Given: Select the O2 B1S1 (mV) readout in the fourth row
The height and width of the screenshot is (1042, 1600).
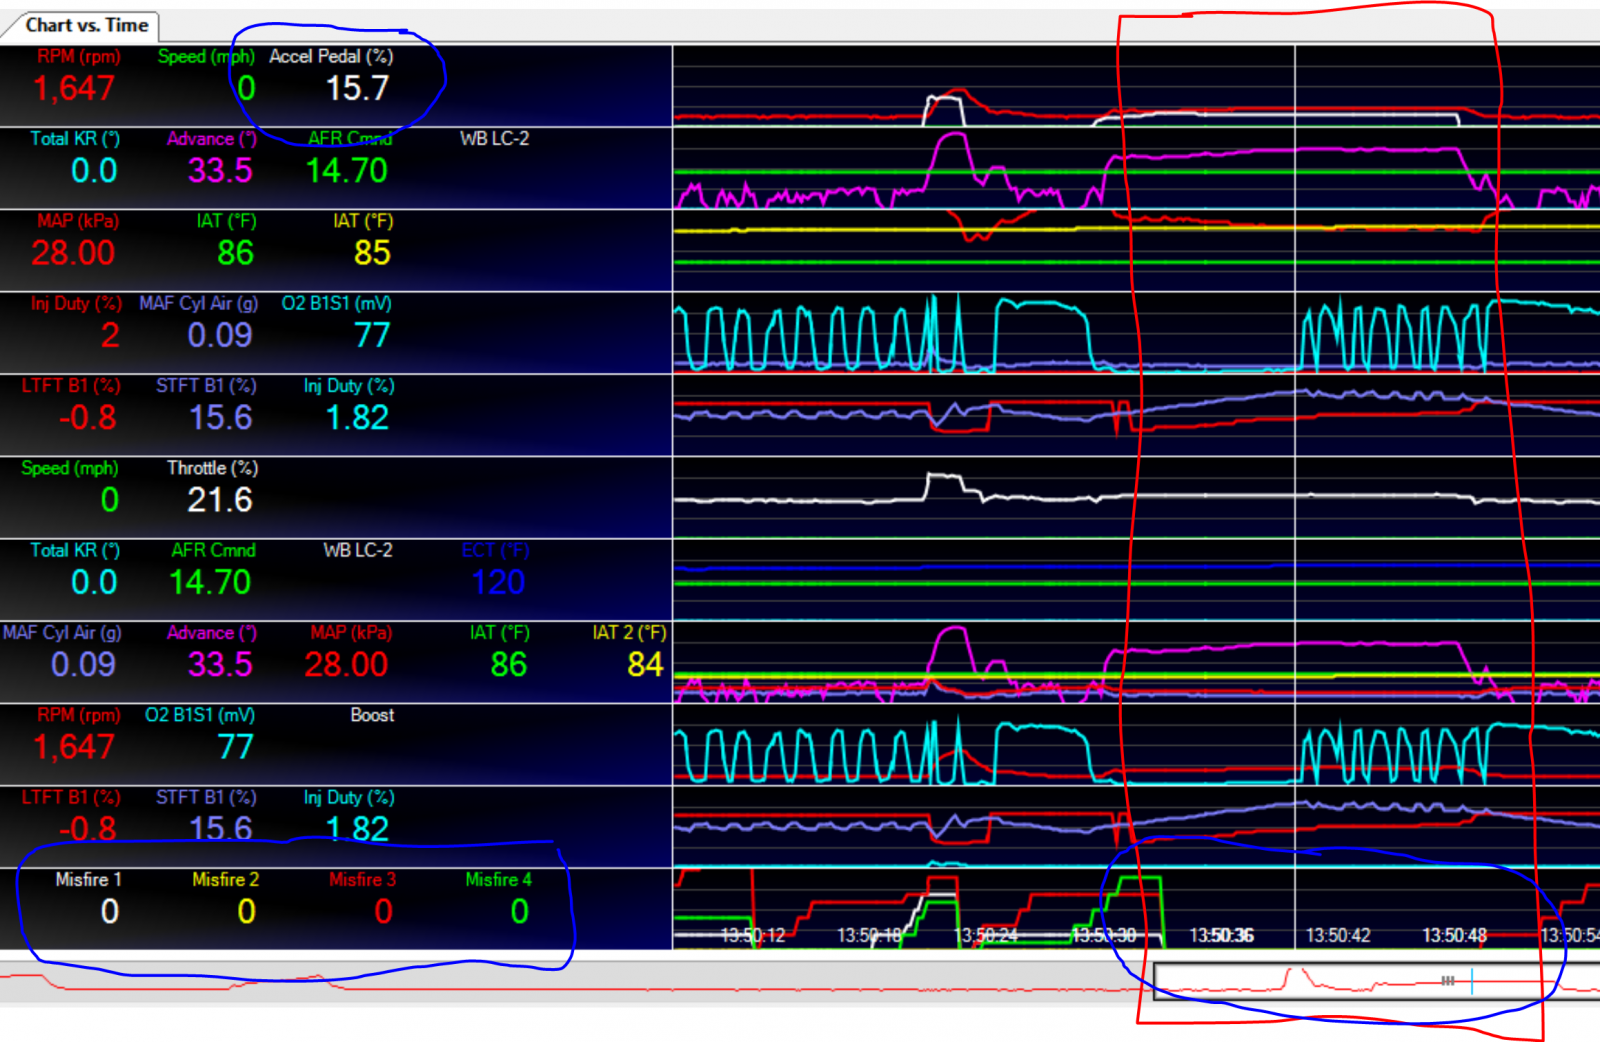Looking at the screenshot, I should [337, 322].
